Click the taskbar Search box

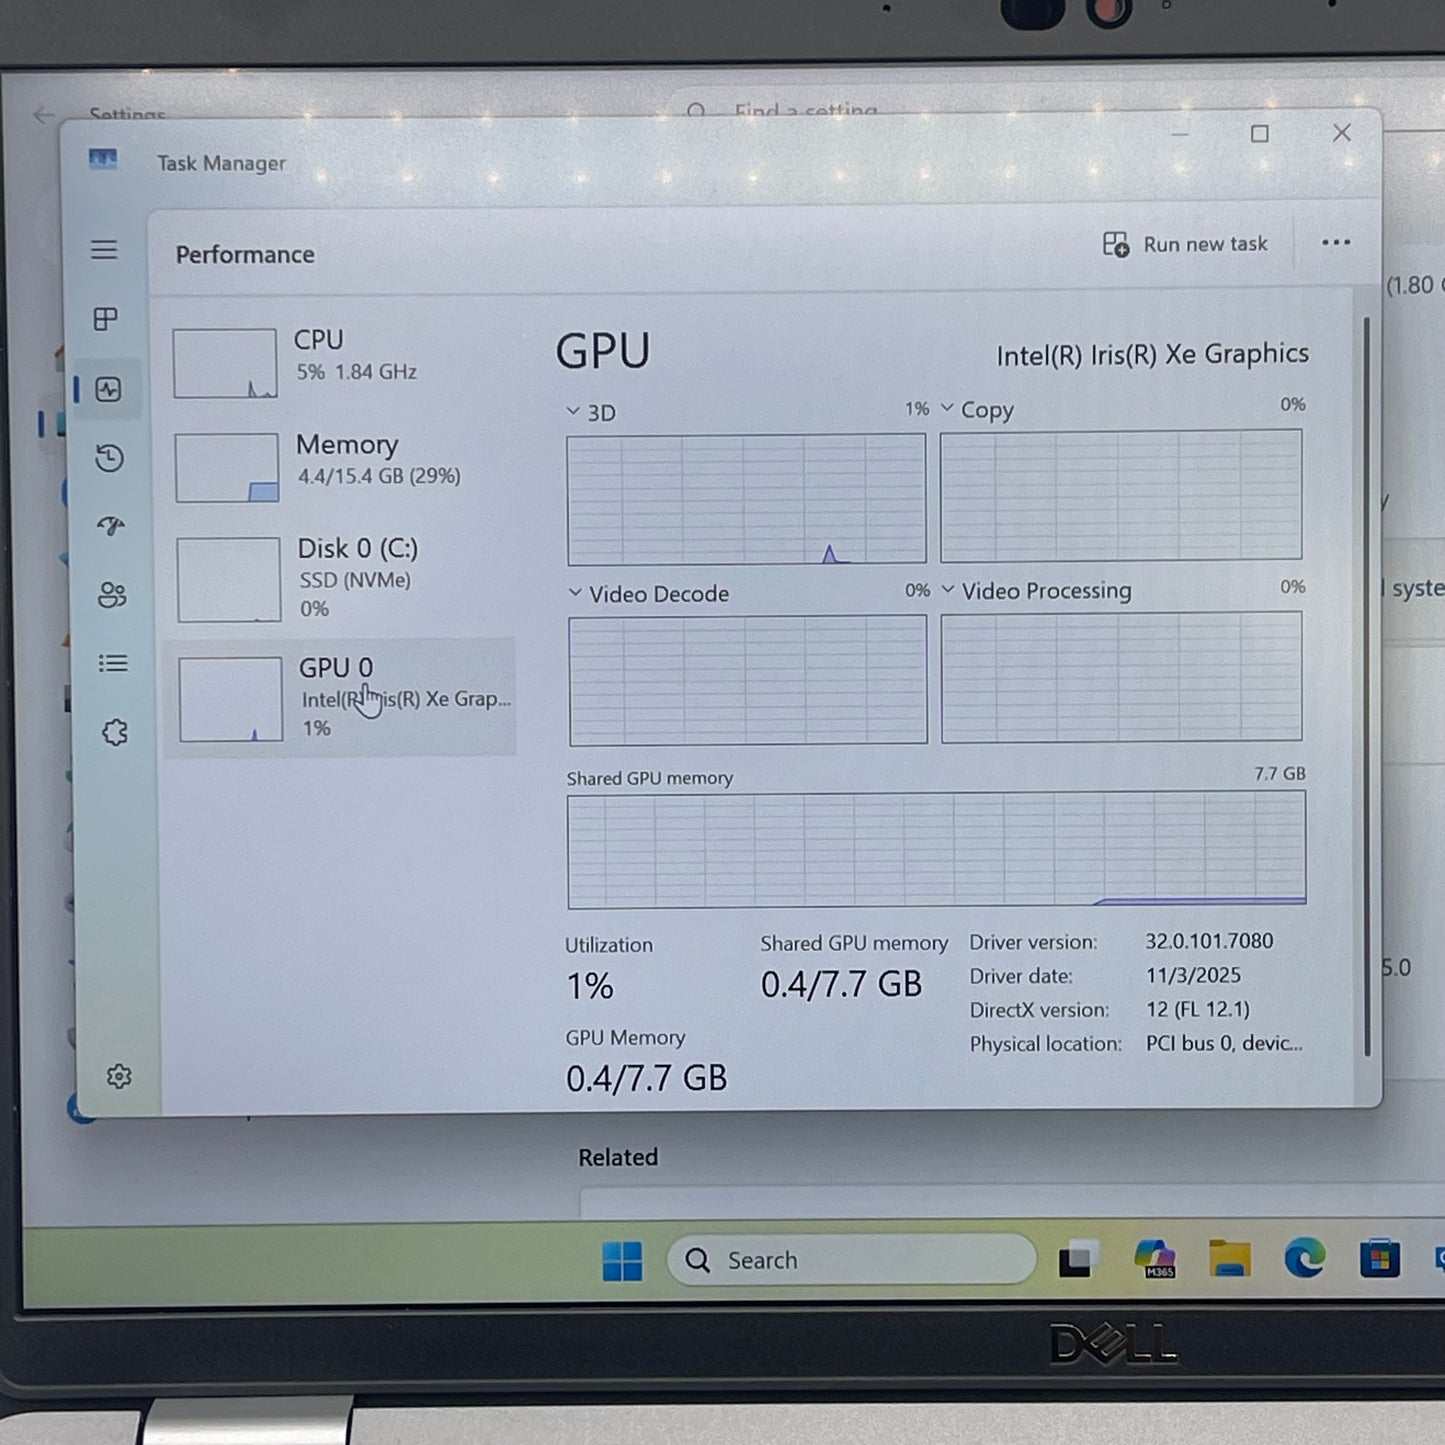pos(851,1260)
